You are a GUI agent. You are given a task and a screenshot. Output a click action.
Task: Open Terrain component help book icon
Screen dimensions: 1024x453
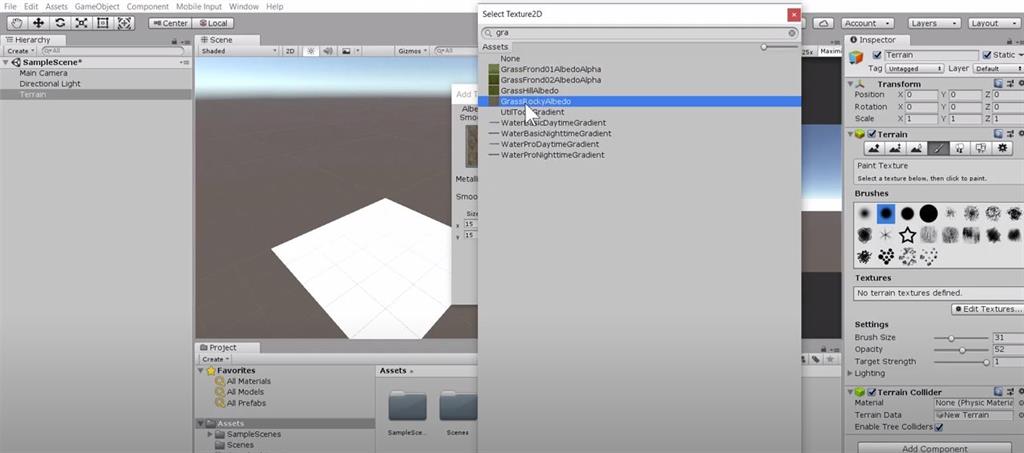tap(999, 134)
